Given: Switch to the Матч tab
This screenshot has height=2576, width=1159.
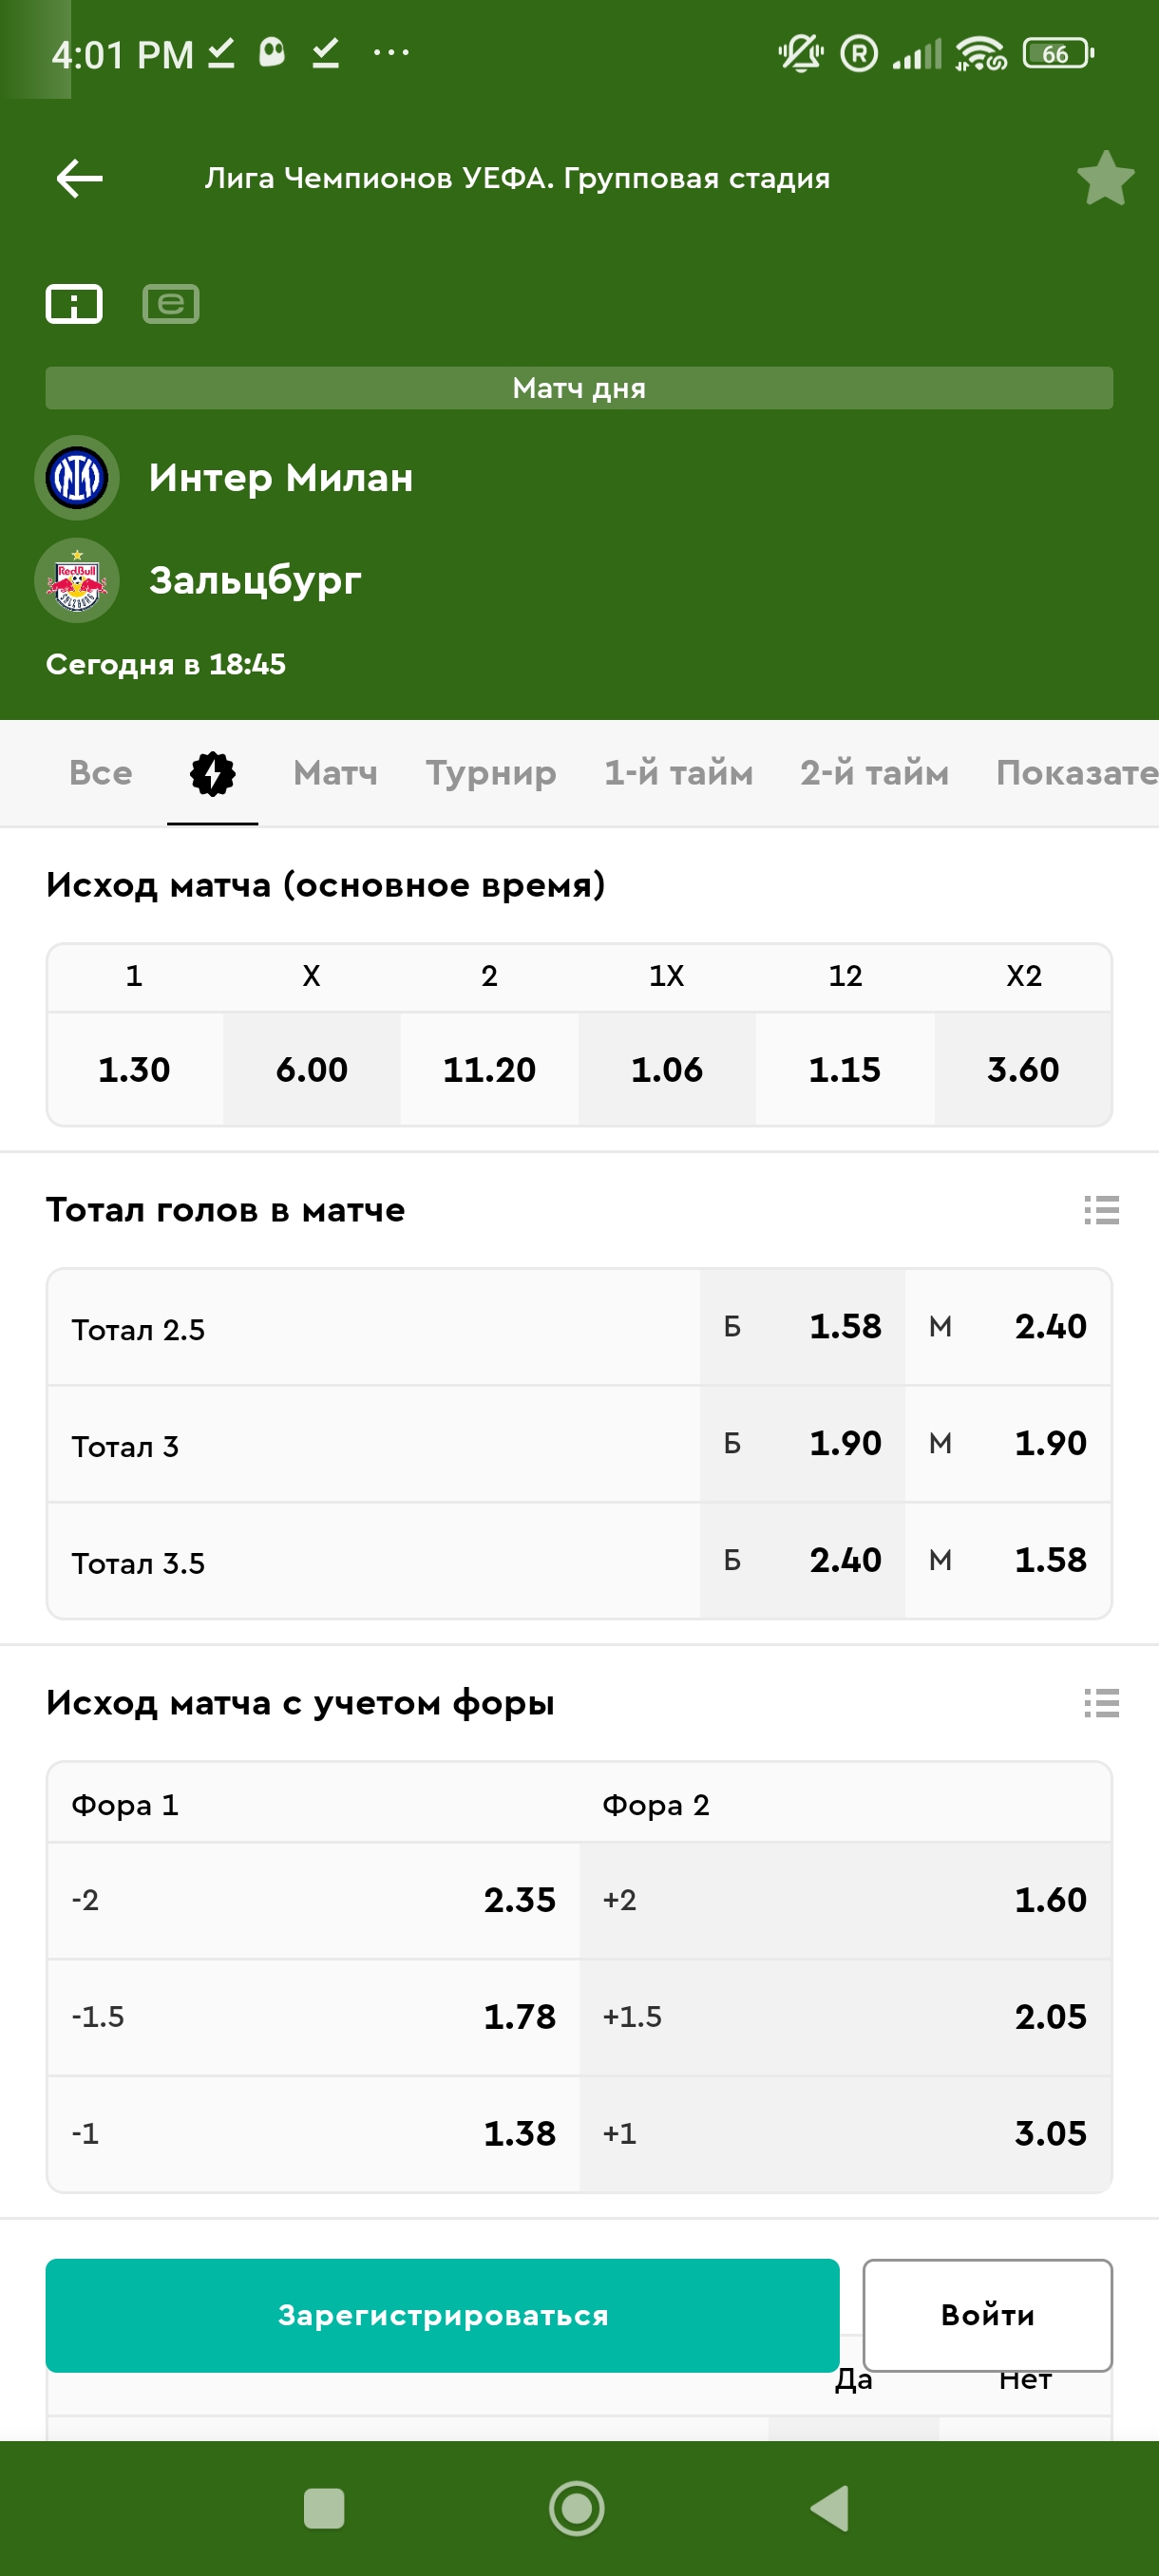Looking at the screenshot, I should click(335, 774).
